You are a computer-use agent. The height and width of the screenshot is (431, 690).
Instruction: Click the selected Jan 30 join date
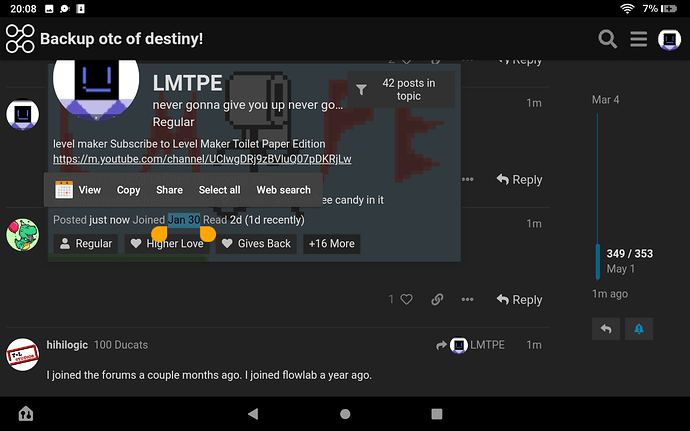(184, 219)
